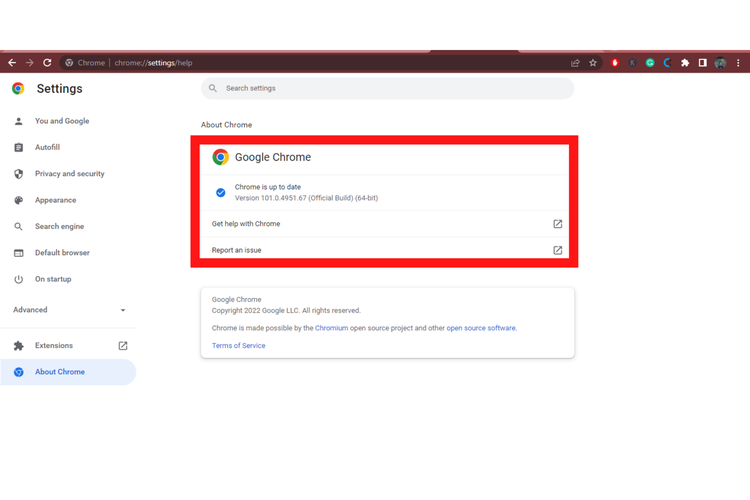Viewport: 750px width, 500px height.
Task: Open the Chrome three-dot menu
Action: [x=738, y=63]
